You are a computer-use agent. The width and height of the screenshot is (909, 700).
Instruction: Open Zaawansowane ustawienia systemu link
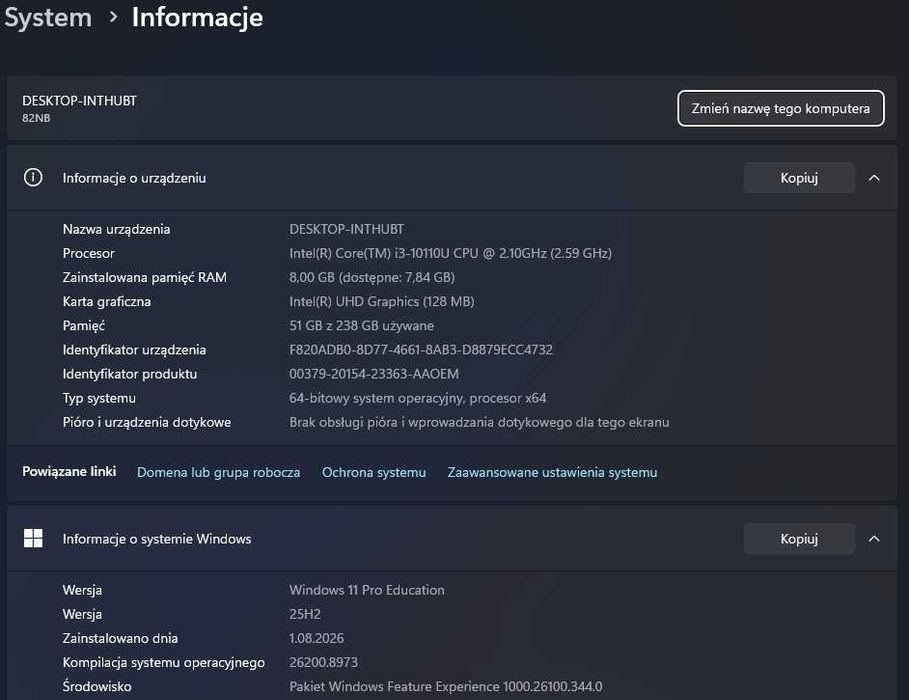tap(552, 472)
